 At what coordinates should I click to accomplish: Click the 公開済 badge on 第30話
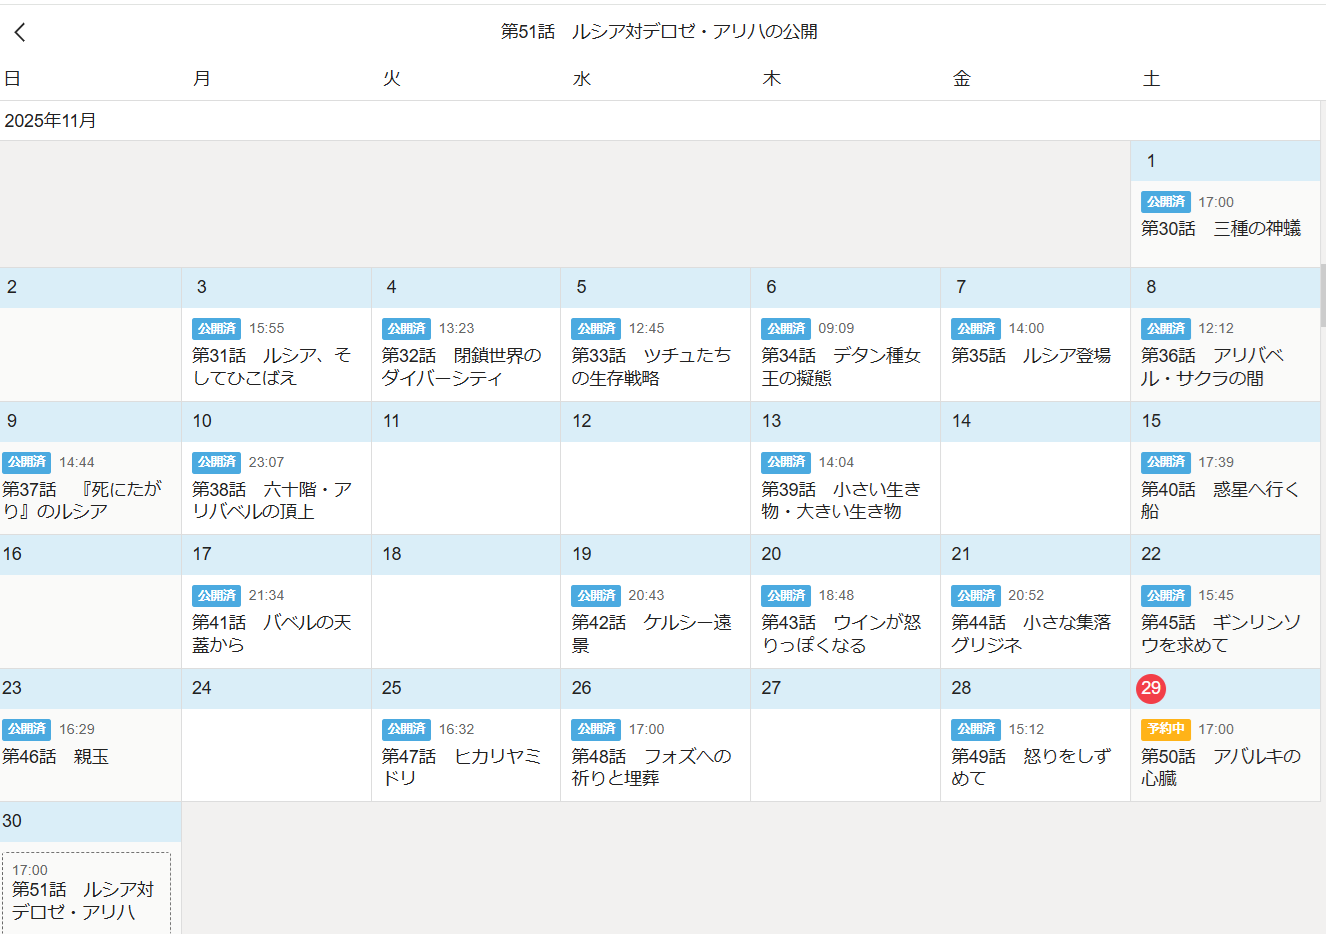[1165, 202]
